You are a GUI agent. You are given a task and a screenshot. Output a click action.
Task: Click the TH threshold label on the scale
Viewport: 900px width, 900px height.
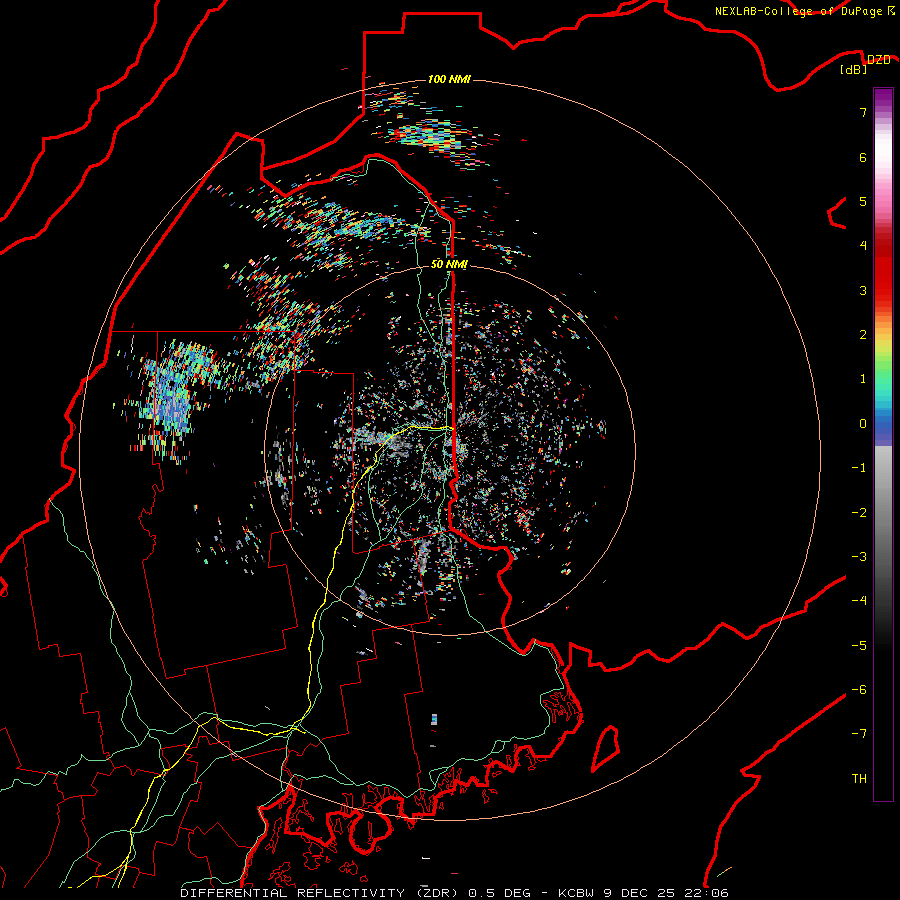[859, 778]
